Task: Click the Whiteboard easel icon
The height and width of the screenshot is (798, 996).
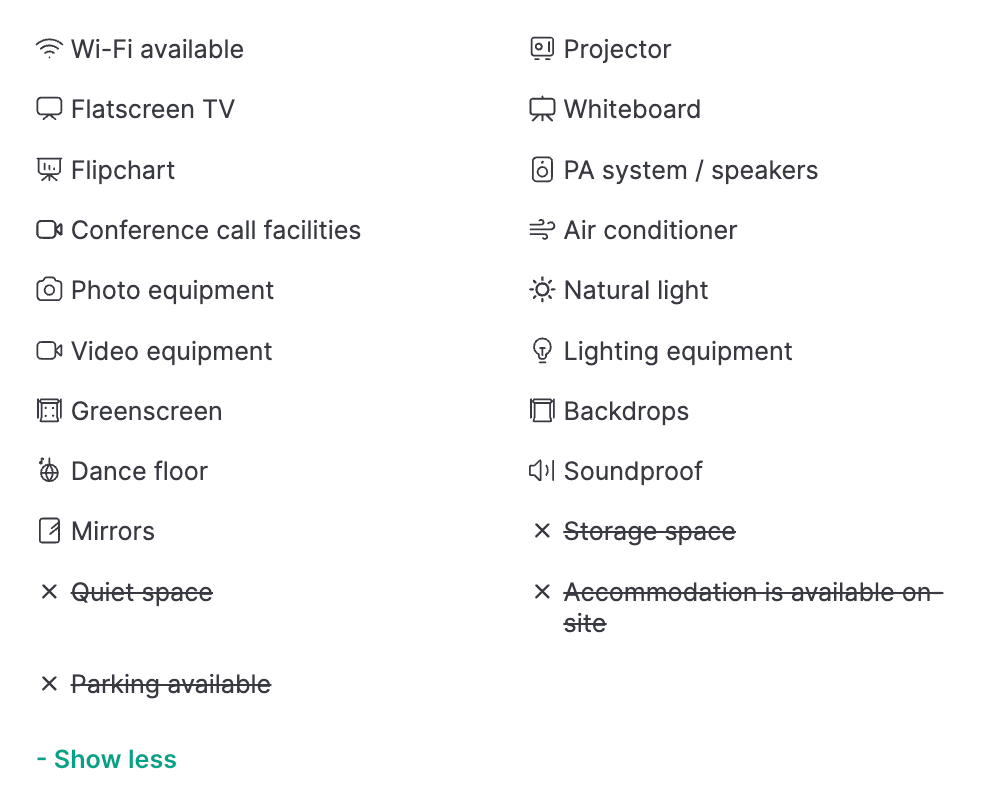Action: pos(542,109)
